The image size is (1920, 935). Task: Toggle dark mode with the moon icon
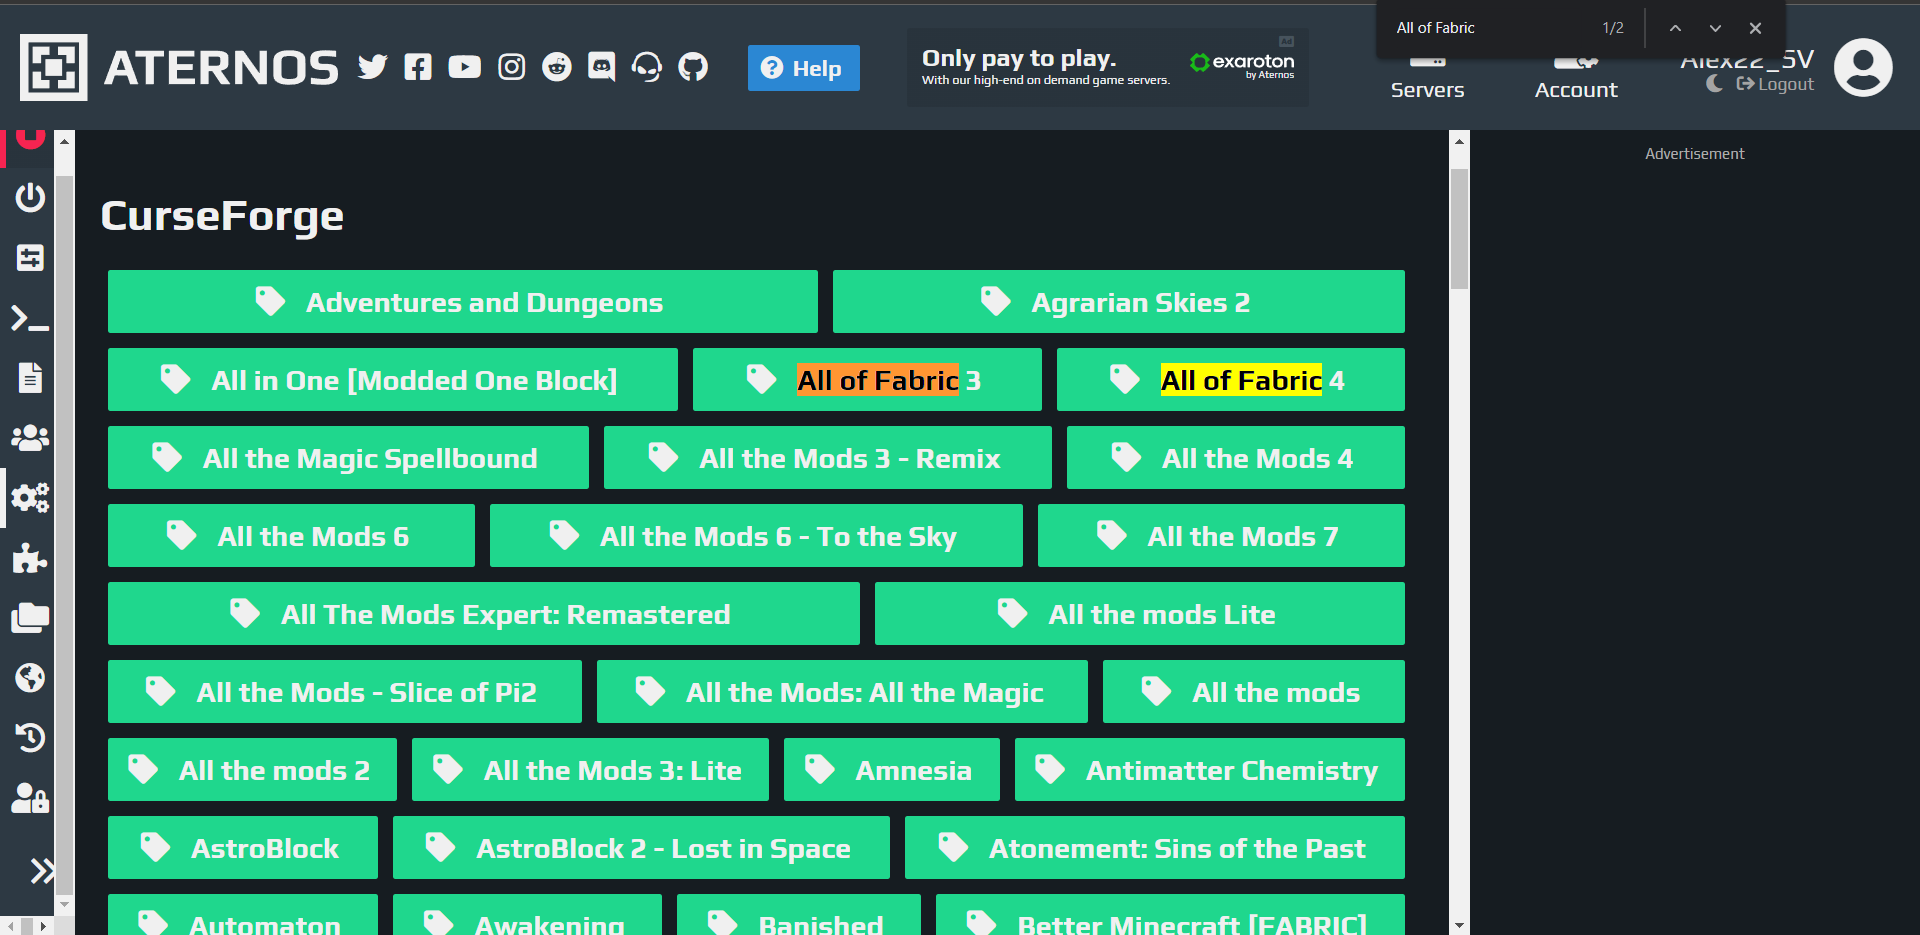point(1714,84)
